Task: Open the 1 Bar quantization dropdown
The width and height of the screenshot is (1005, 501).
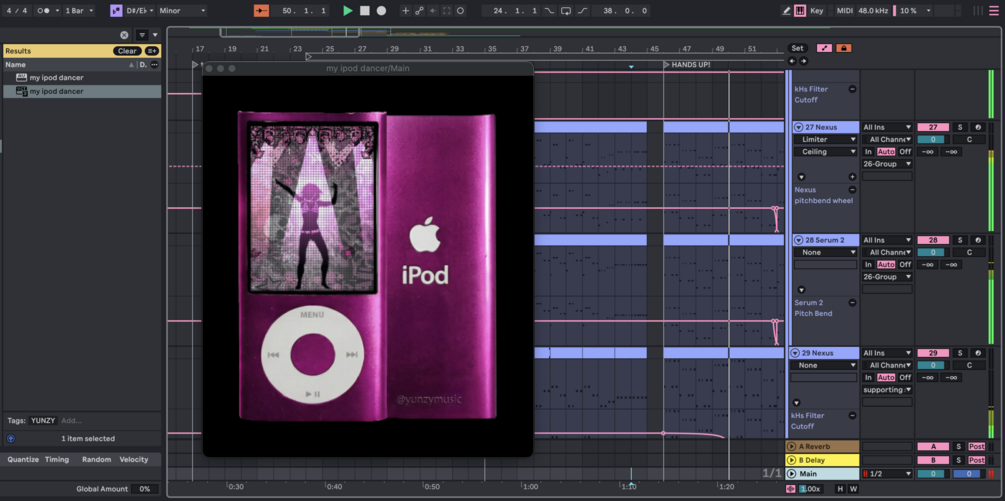Action: click(79, 11)
